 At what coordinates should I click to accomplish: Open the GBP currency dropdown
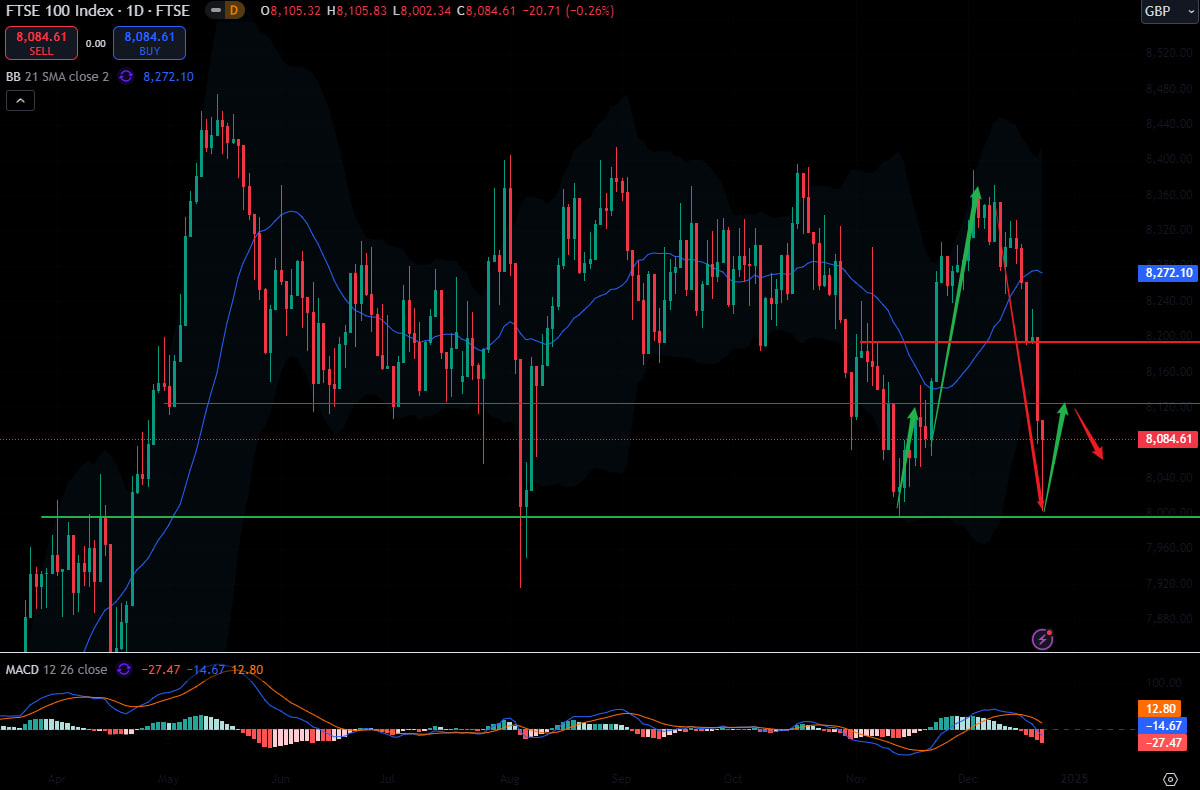pyautogui.click(x=1170, y=11)
